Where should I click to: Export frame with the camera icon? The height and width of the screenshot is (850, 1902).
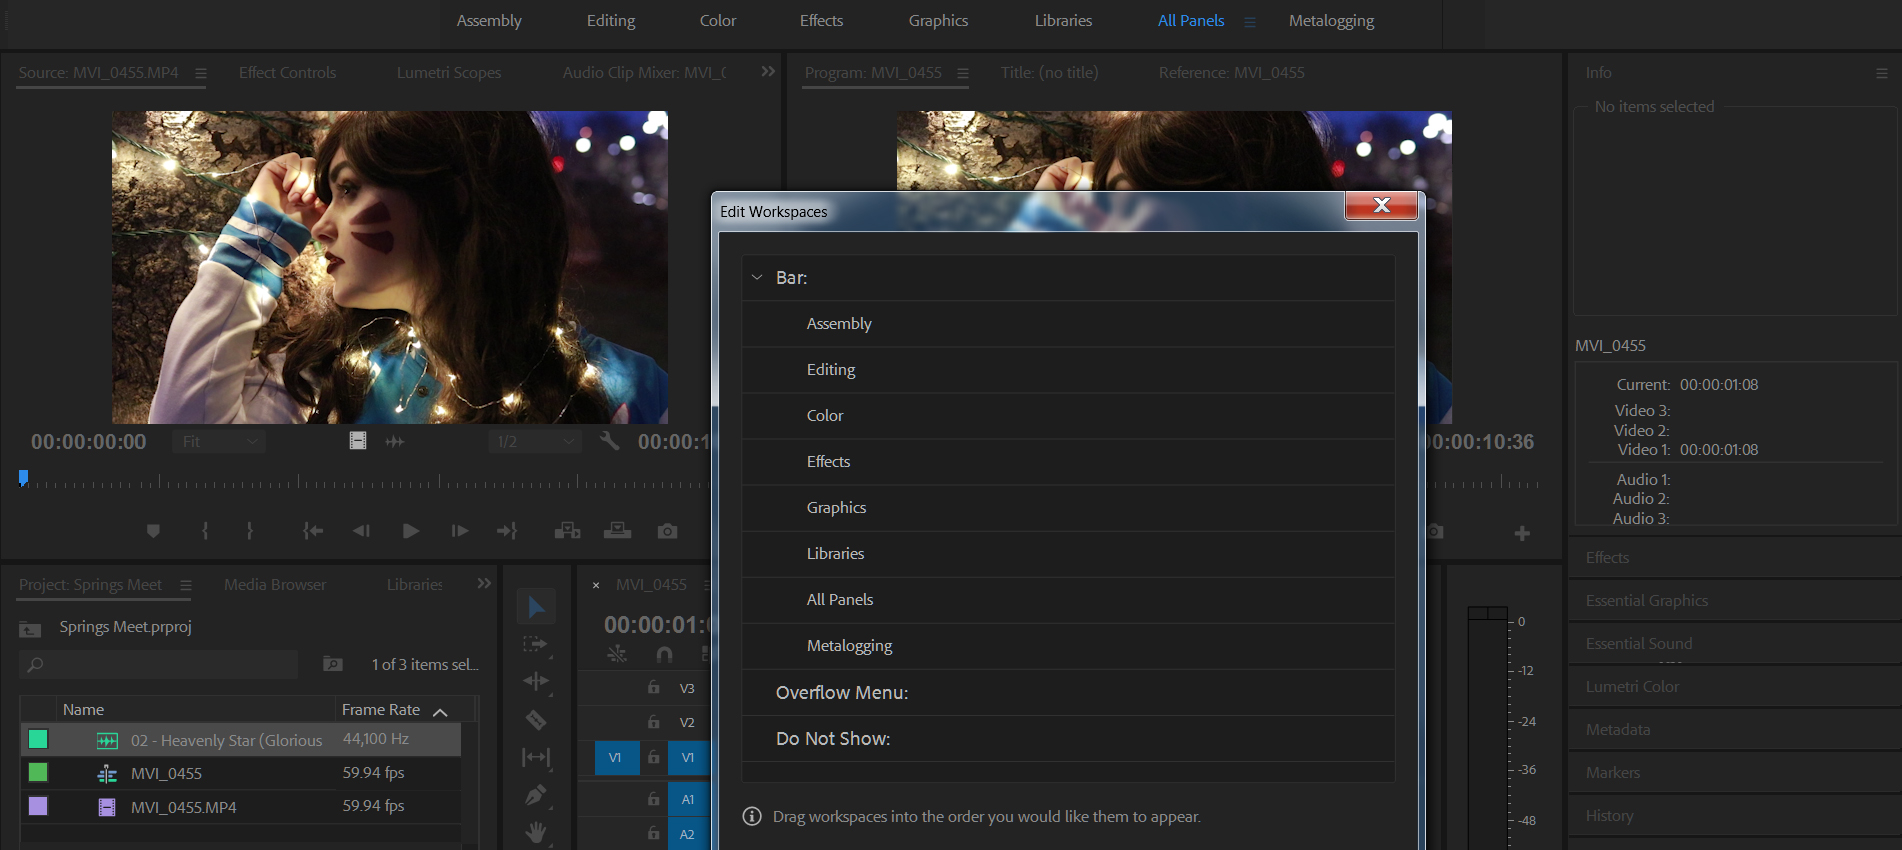click(x=667, y=531)
